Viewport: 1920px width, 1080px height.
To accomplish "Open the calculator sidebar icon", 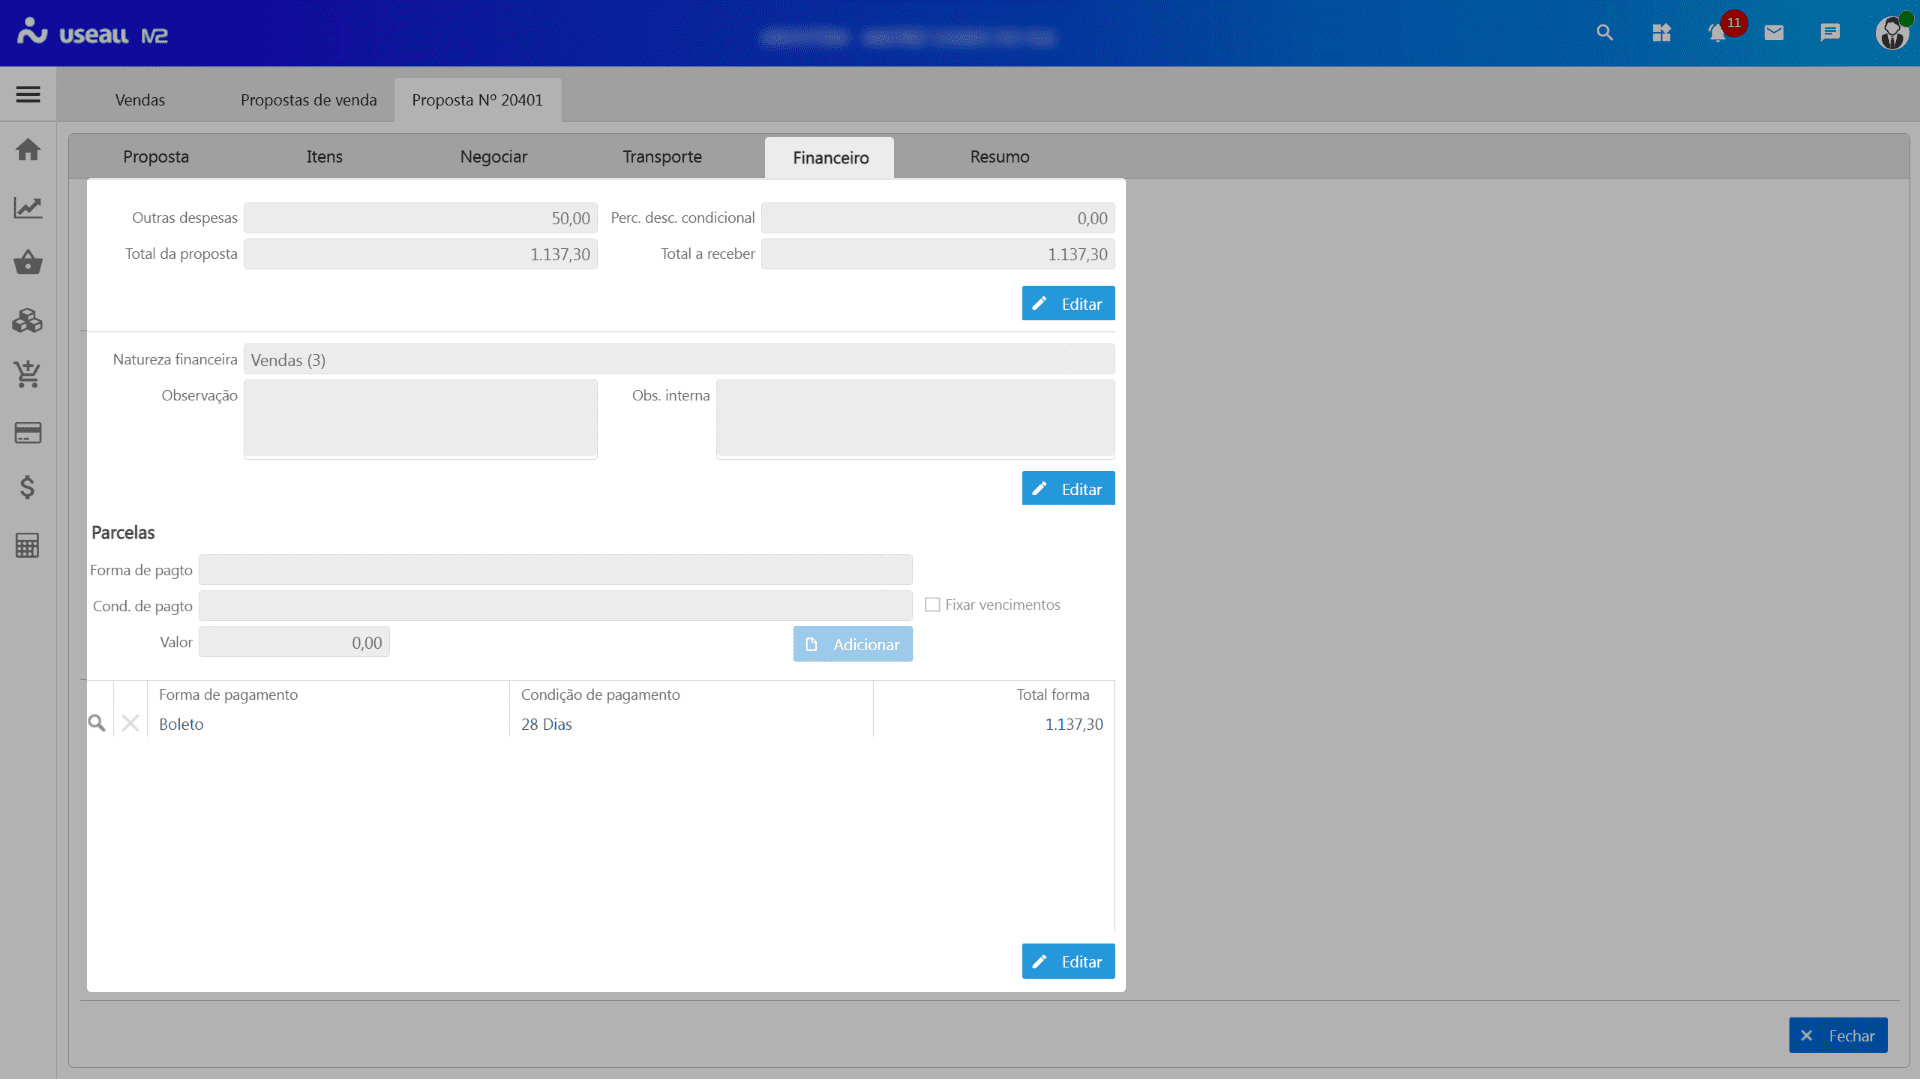I will pos(28,545).
